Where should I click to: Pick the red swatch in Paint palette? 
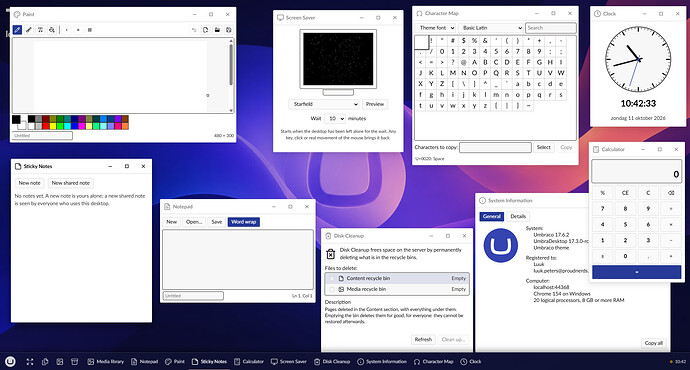point(46,126)
